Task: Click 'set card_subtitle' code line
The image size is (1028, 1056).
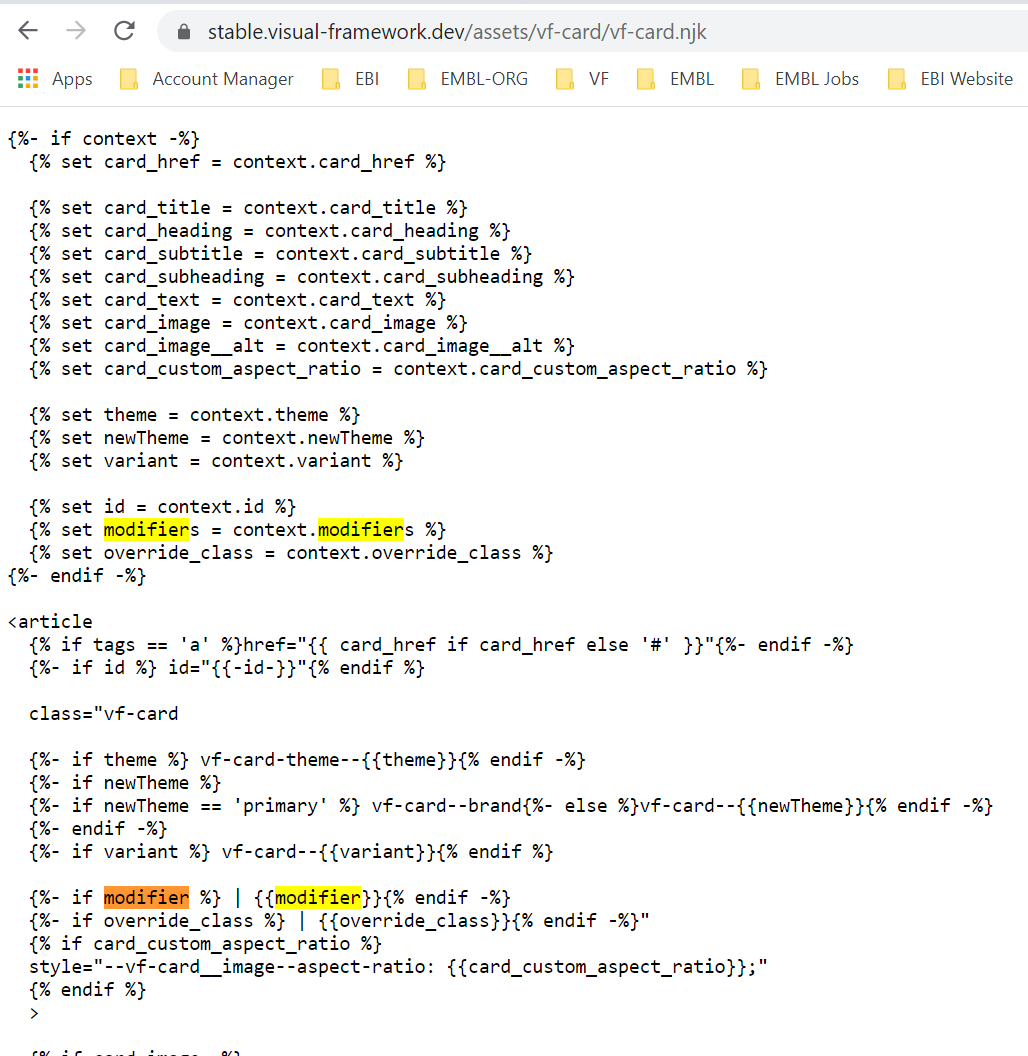Action: 281,254
